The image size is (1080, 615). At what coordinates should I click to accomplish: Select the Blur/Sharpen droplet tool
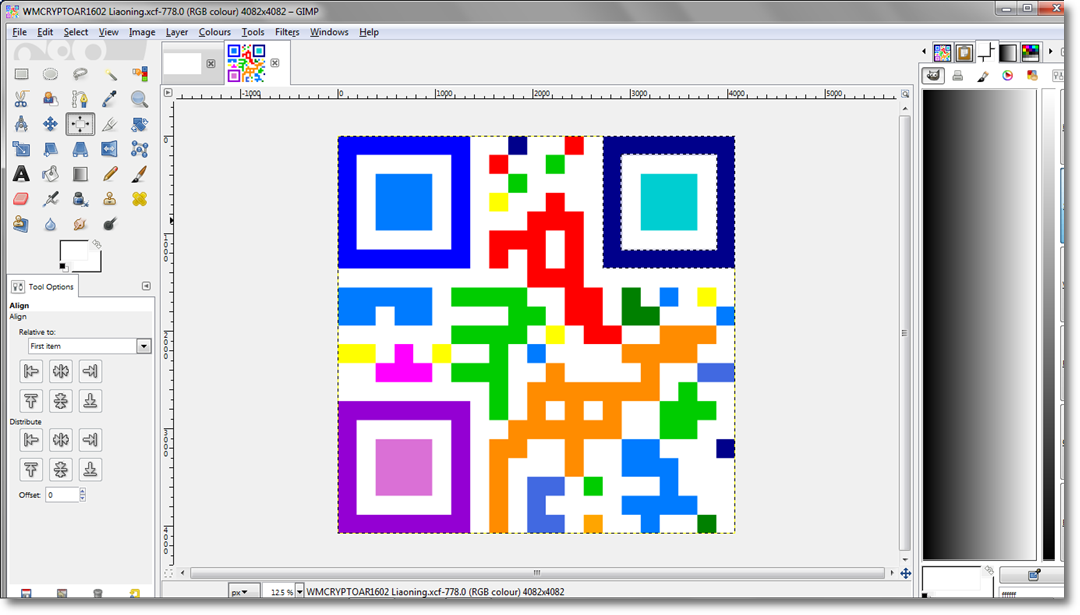pyautogui.click(x=50, y=224)
